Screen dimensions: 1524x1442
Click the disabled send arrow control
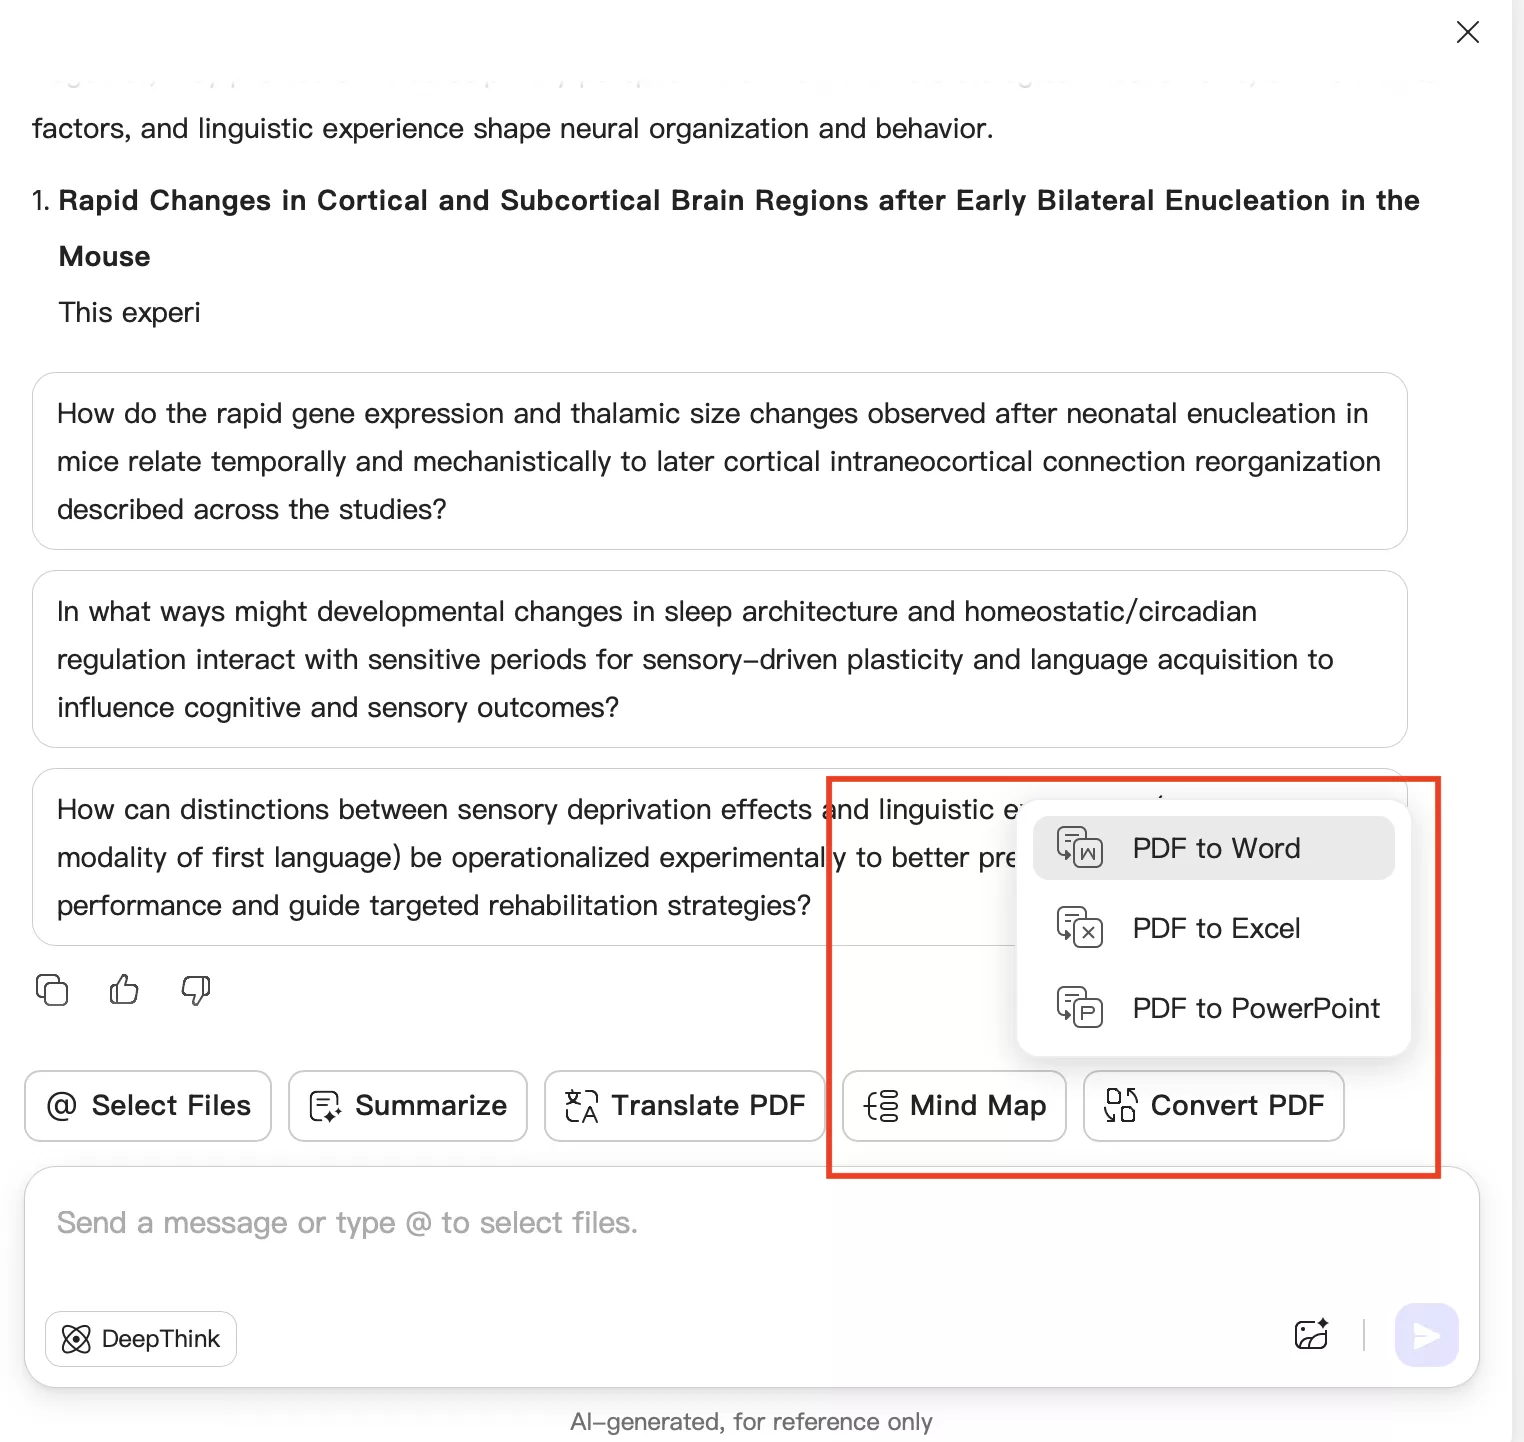click(1426, 1335)
